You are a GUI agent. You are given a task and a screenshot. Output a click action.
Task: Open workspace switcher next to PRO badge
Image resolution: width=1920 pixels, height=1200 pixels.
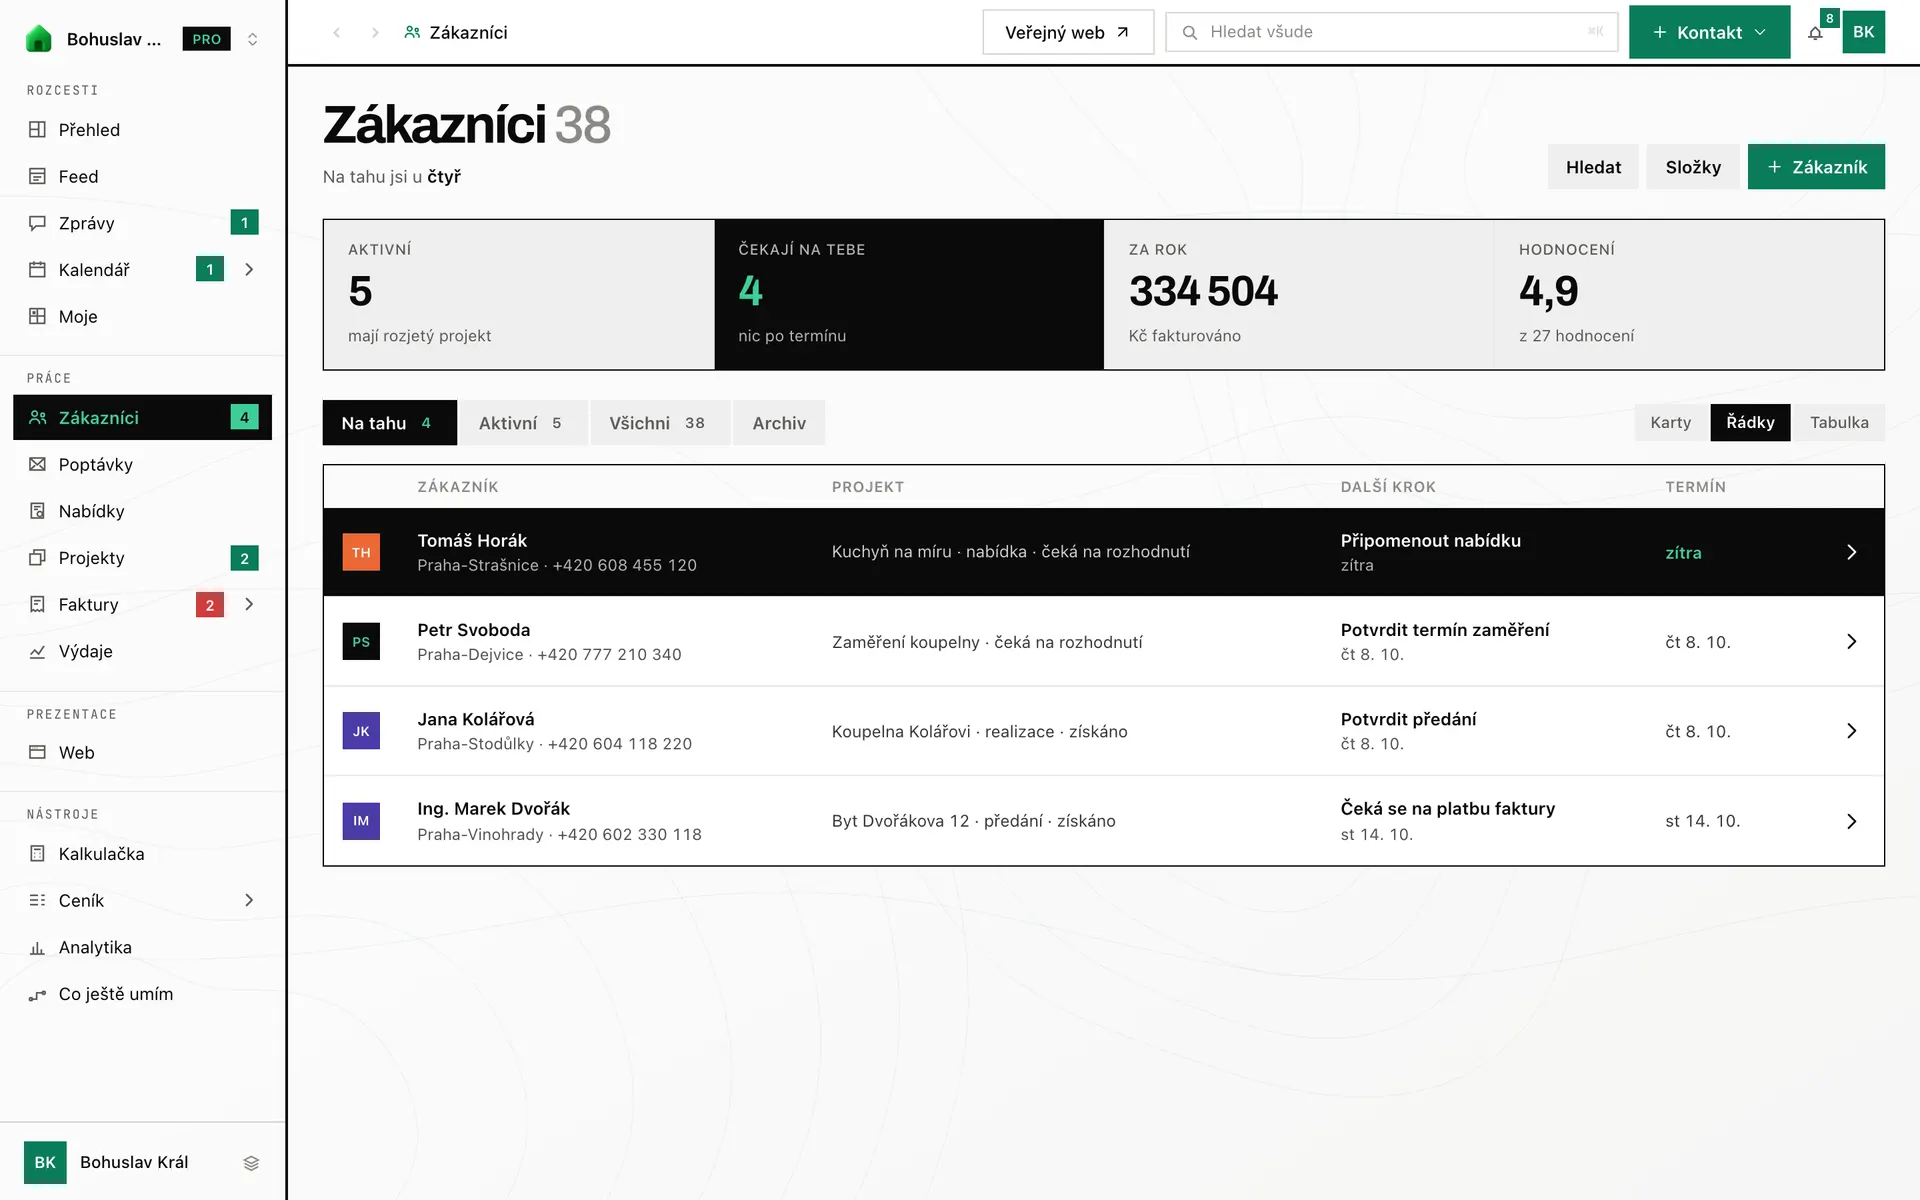tap(252, 39)
